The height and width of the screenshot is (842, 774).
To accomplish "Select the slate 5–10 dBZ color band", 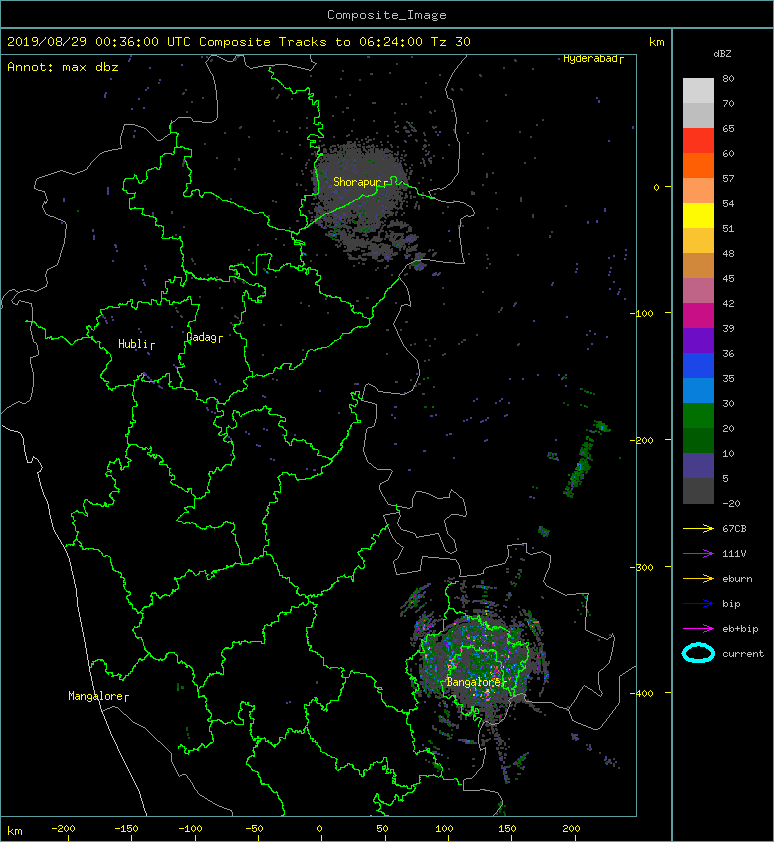I will pyautogui.click(x=698, y=466).
